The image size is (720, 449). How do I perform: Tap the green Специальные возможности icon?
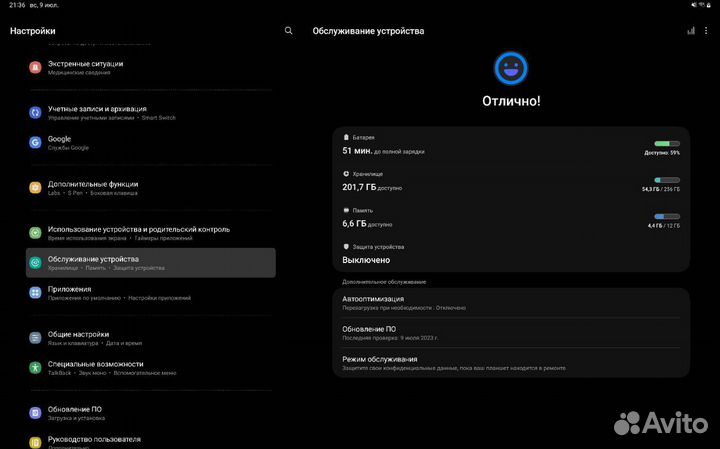35,368
